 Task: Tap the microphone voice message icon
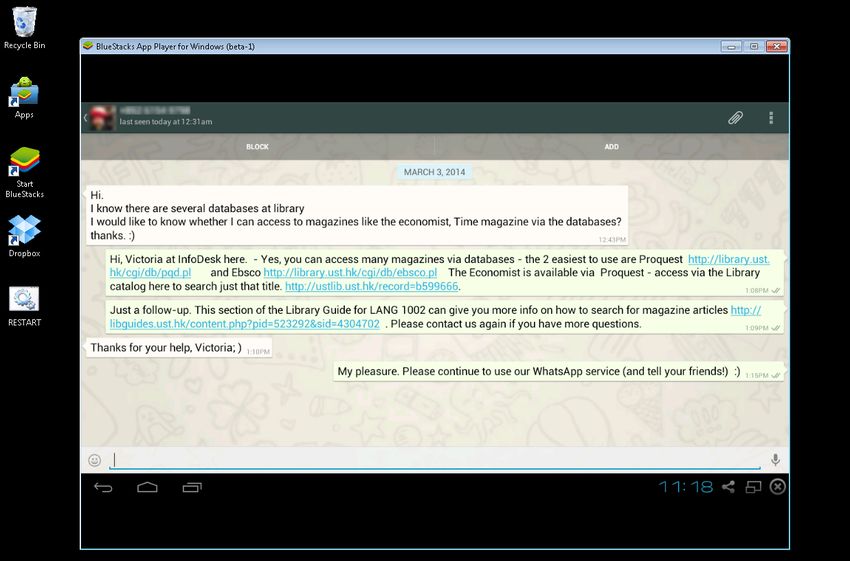[x=776, y=460]
